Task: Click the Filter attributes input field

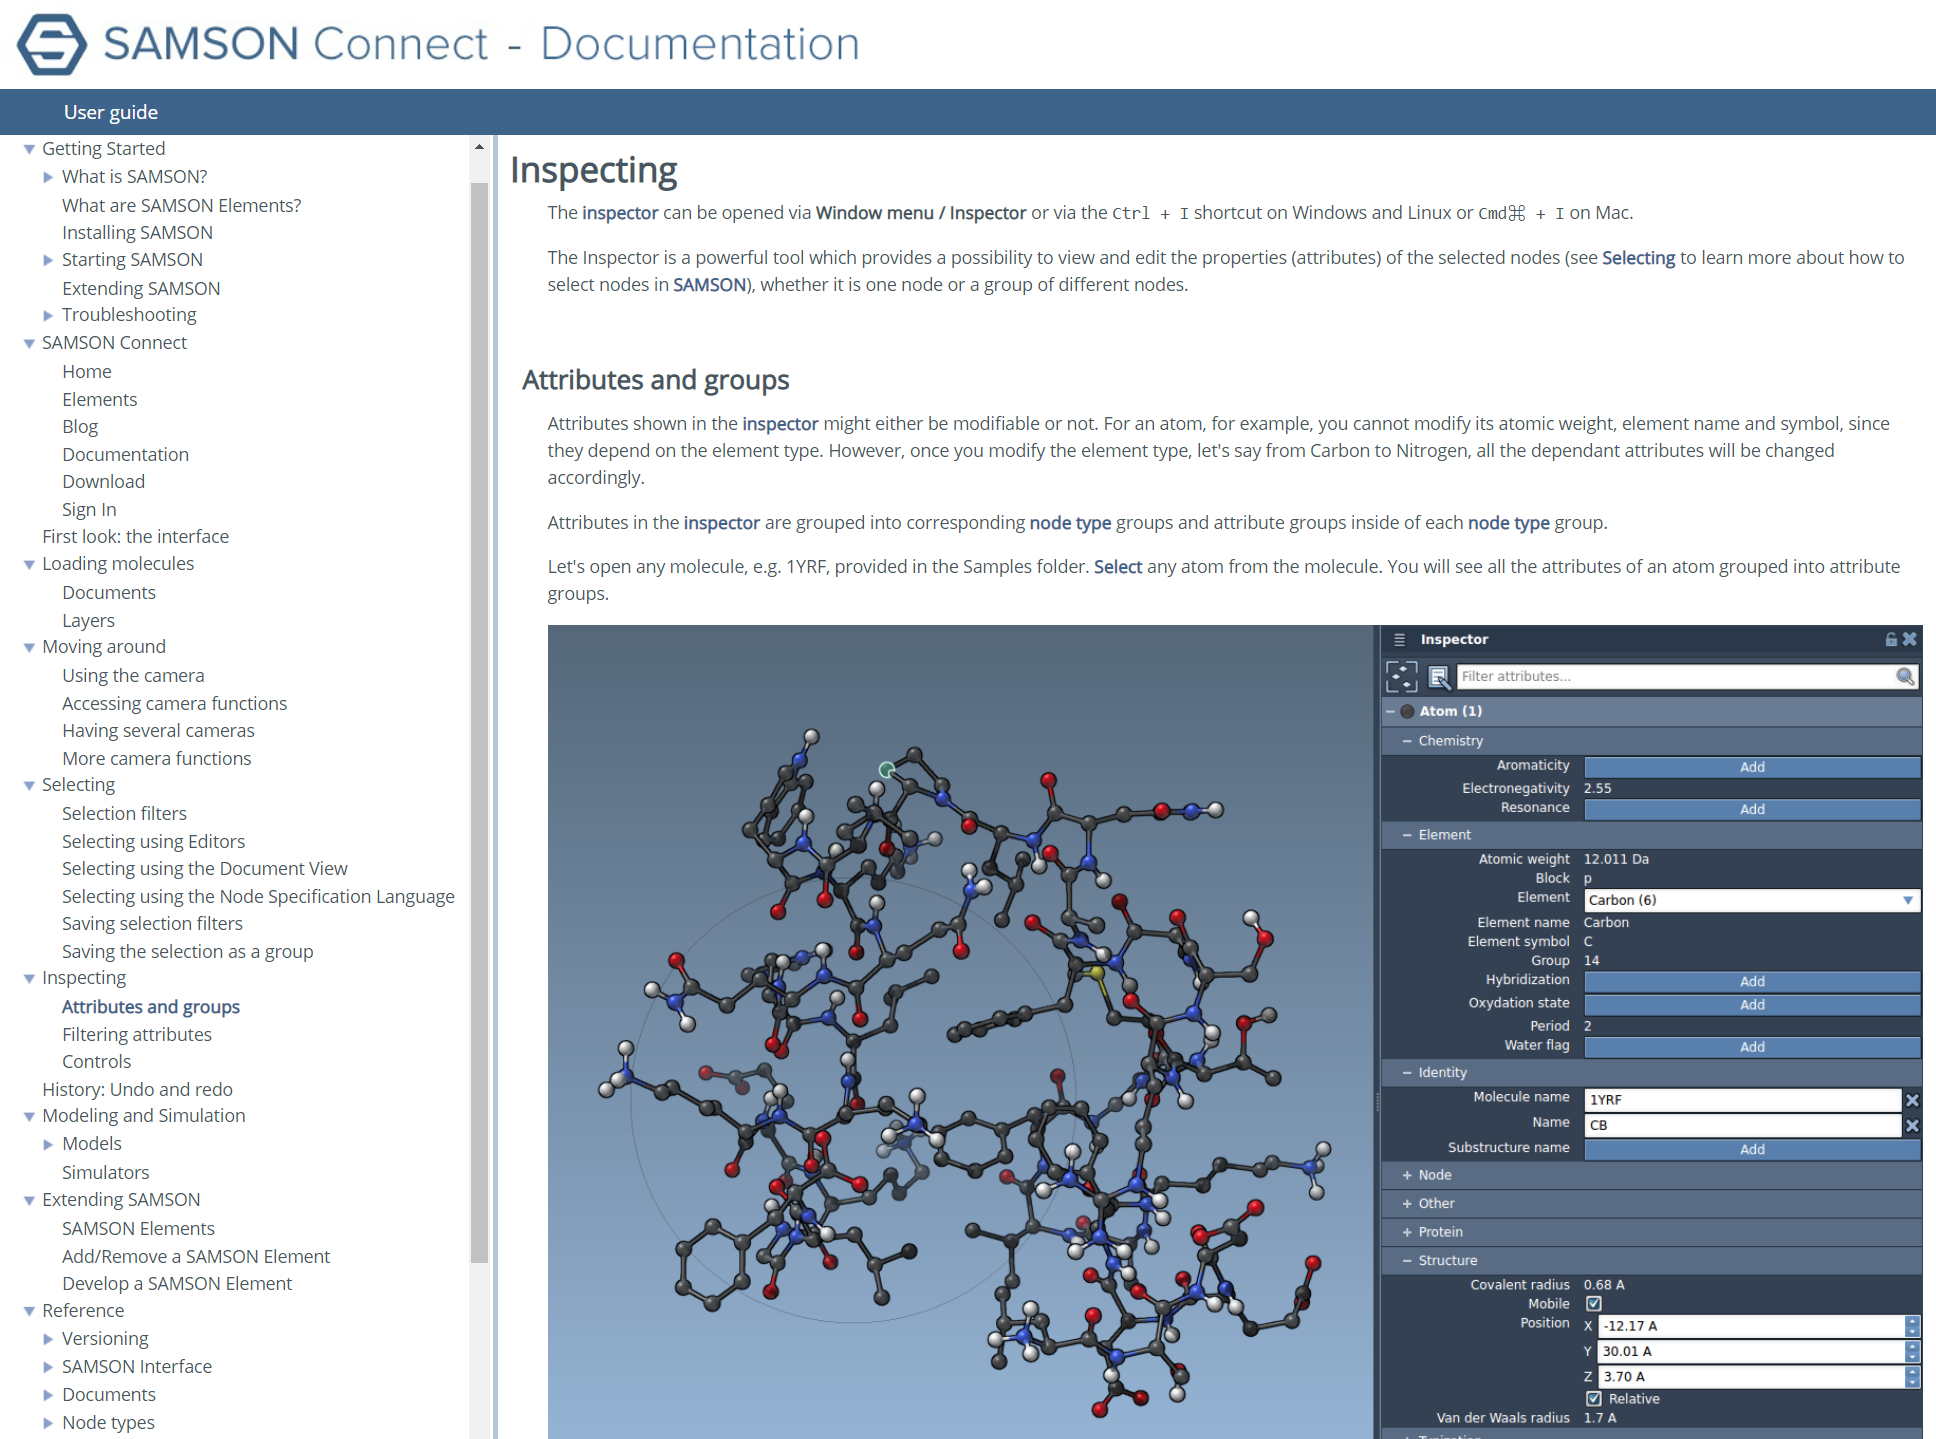Action: click(x=1676, y=677)
